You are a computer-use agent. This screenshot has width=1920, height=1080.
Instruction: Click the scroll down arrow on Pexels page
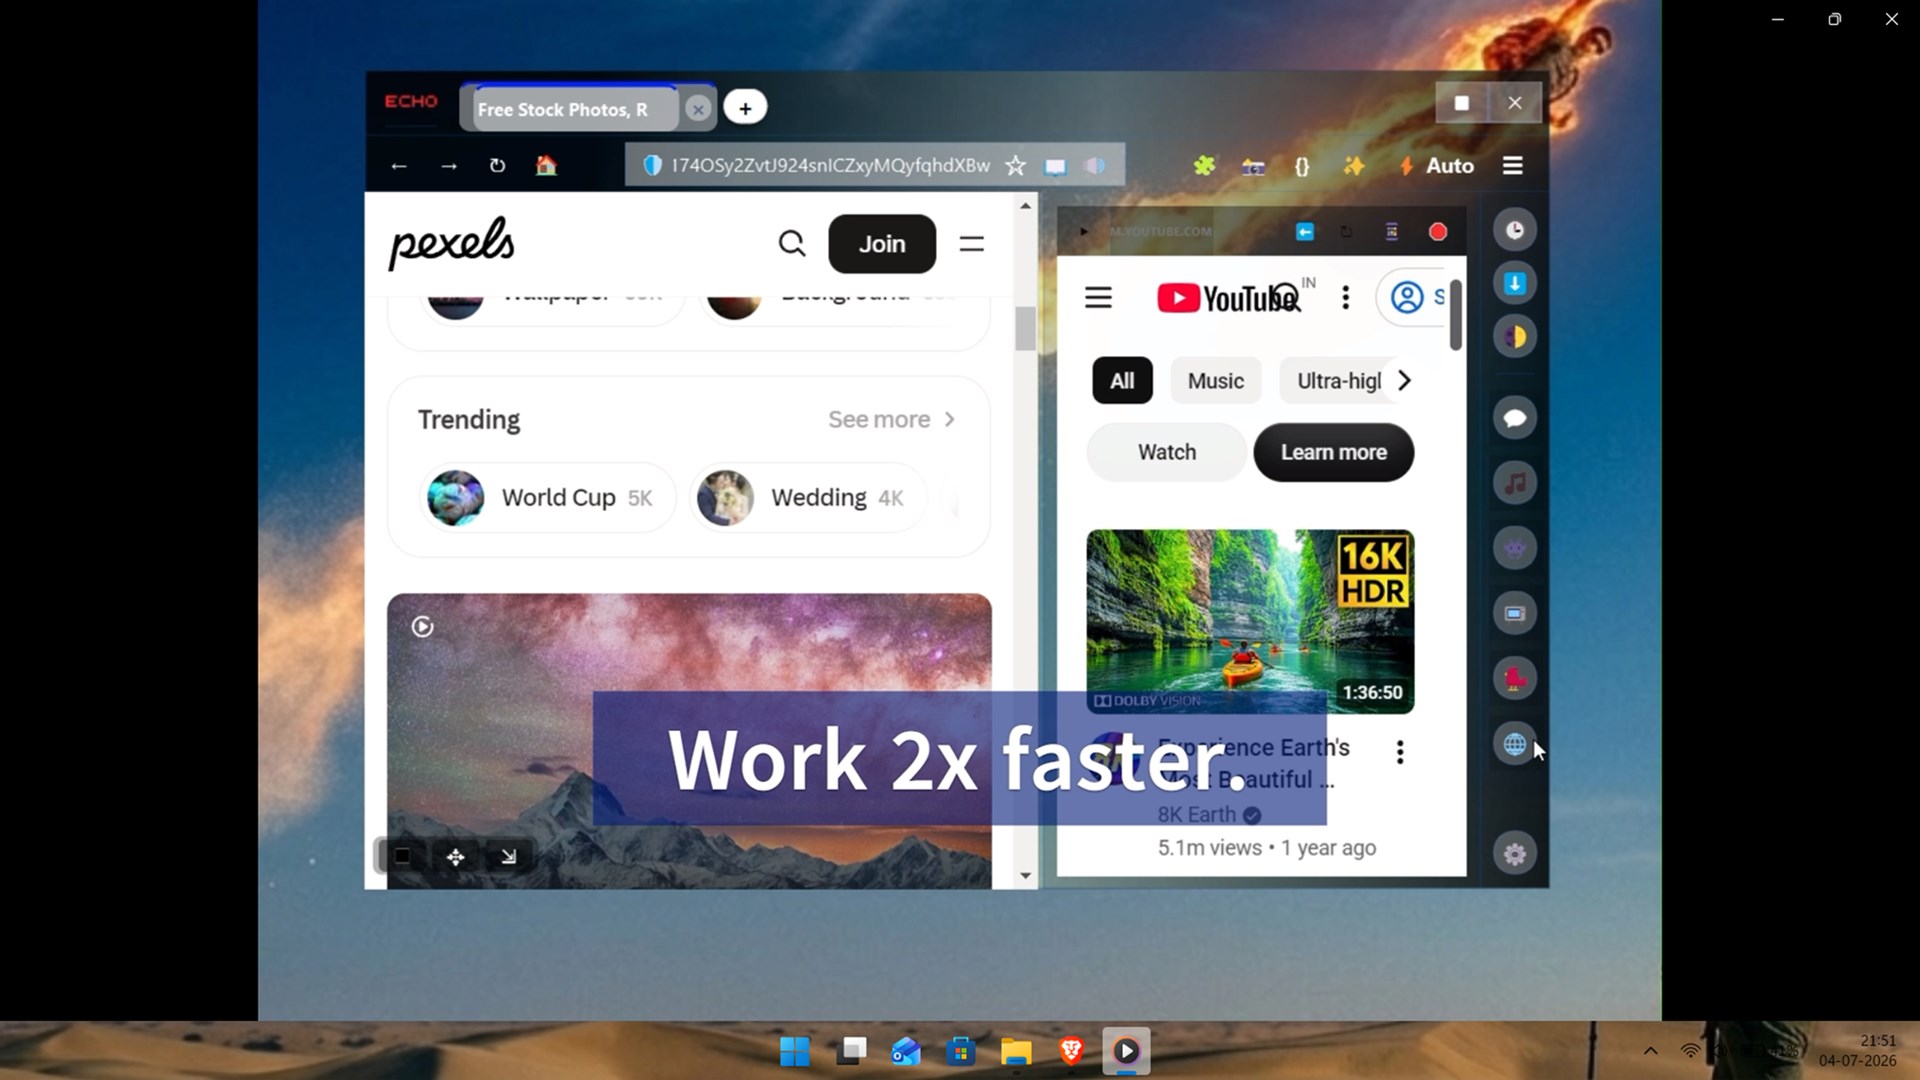(1025, 876)
